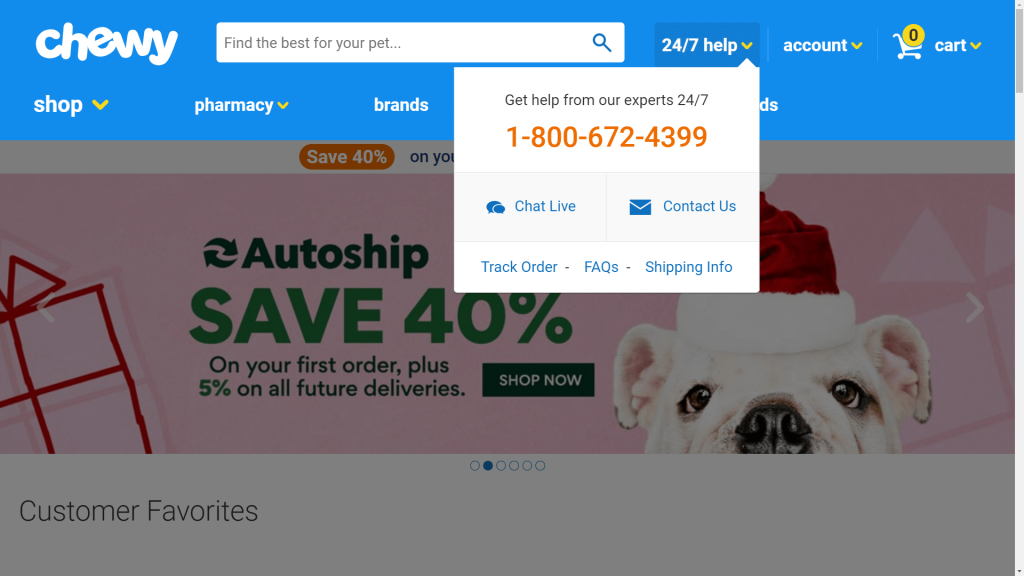Open the shopping cart icon

908,44
